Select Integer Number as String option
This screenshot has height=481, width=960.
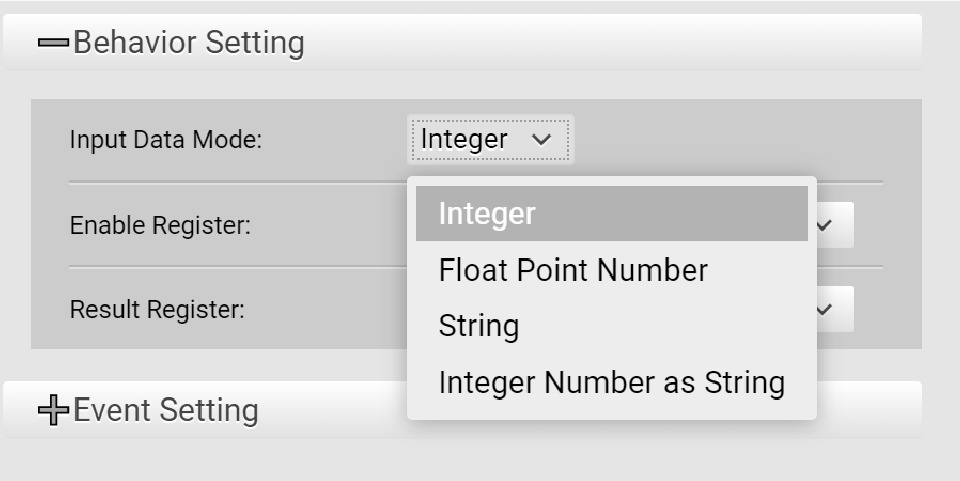coord(611,382)
